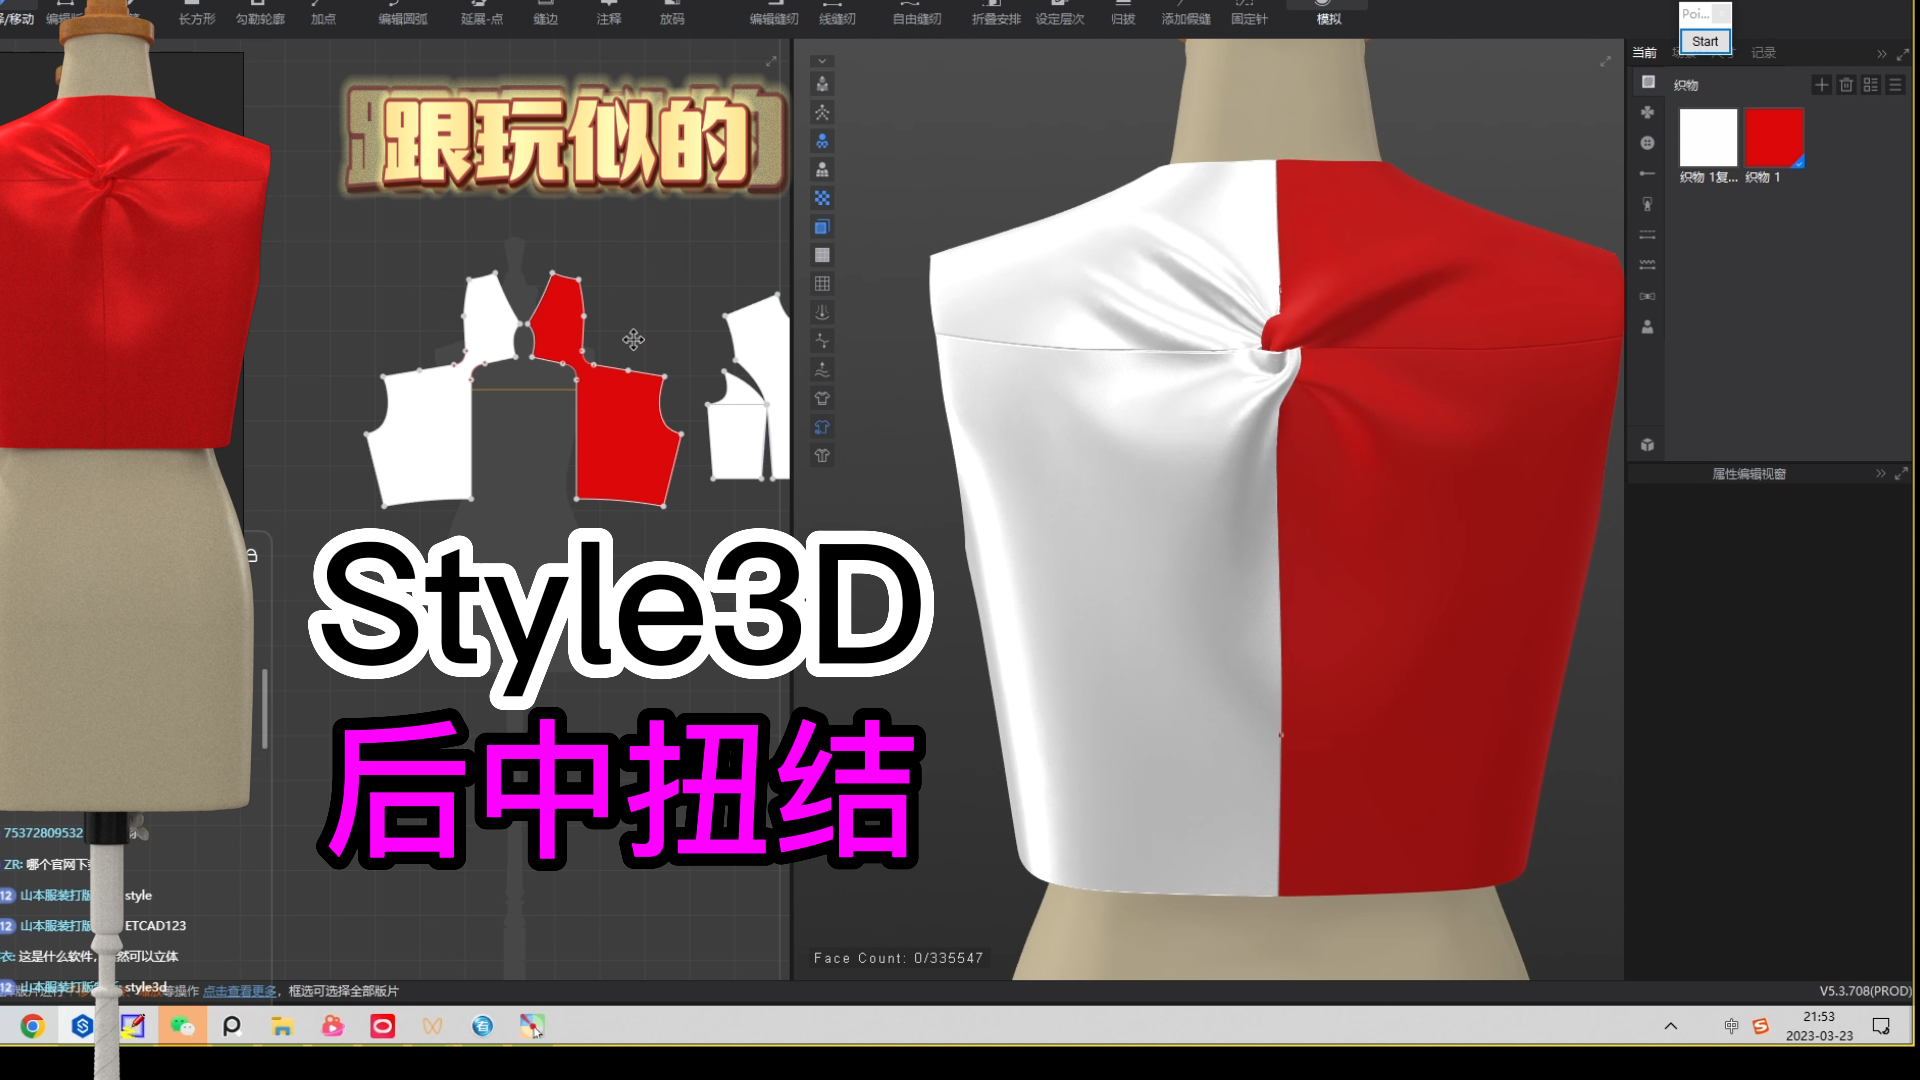This screenshot has width=1920, height=1080.
Task: Open the zigzag stitch category icon
Action: pos(1647,265)
